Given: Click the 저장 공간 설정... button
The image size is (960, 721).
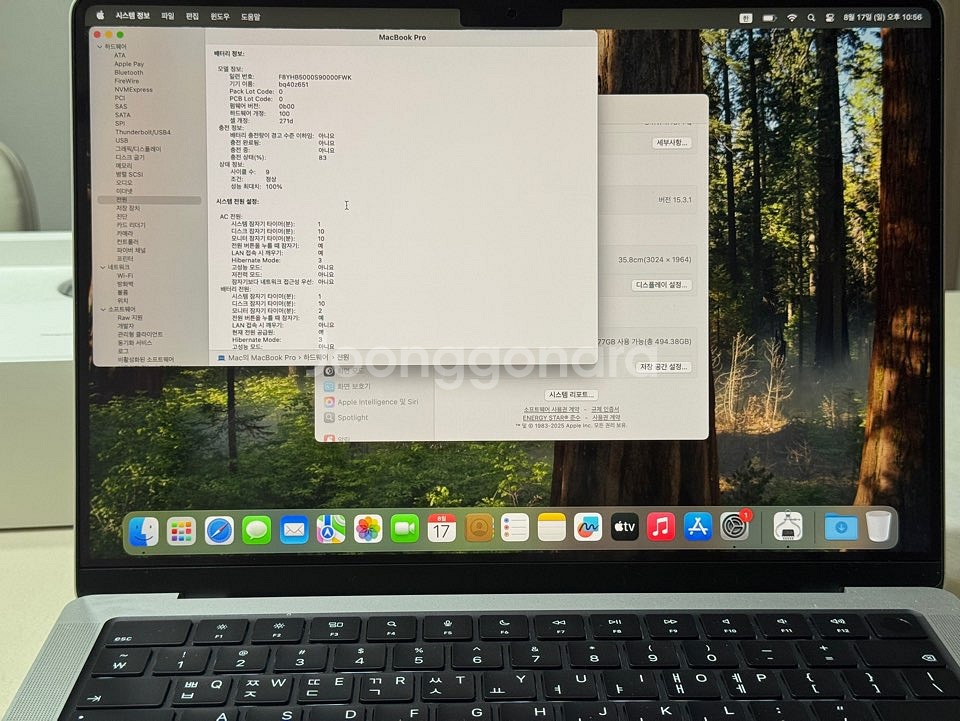Looking at the screenshot, I should pos(664,367).
